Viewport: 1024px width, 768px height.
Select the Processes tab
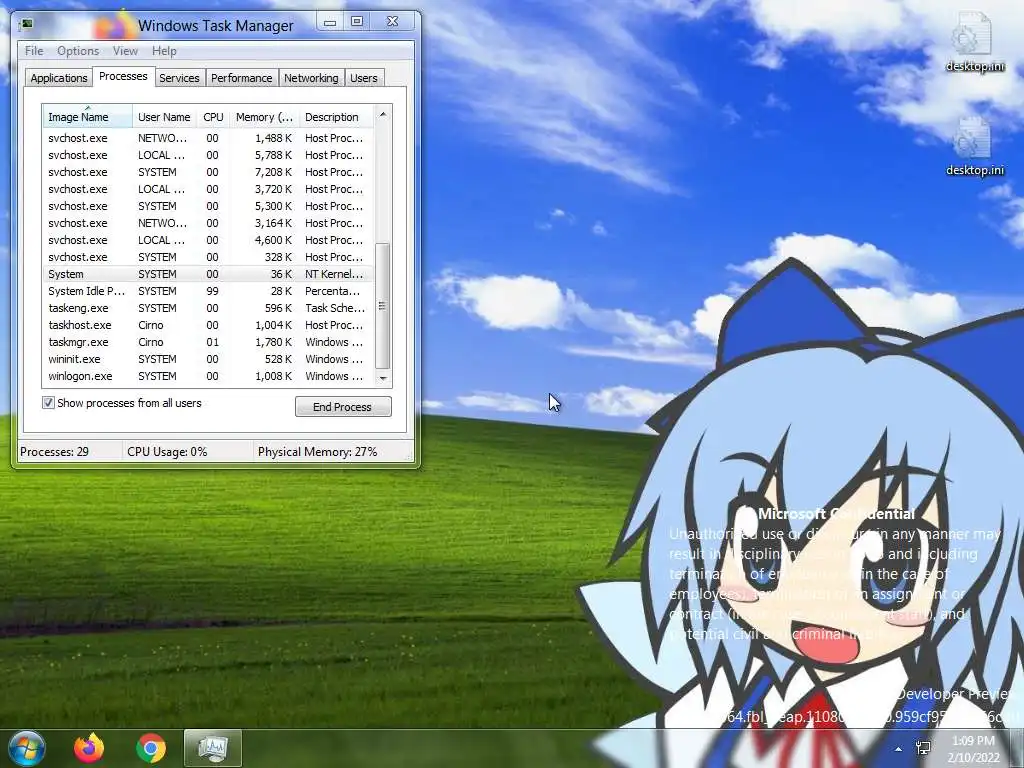[123, 76]
